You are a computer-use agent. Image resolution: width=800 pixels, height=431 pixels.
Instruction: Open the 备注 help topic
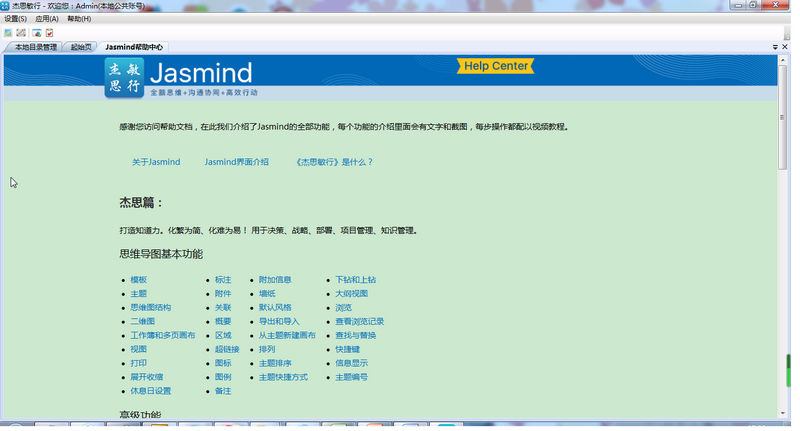click(223, 391)
